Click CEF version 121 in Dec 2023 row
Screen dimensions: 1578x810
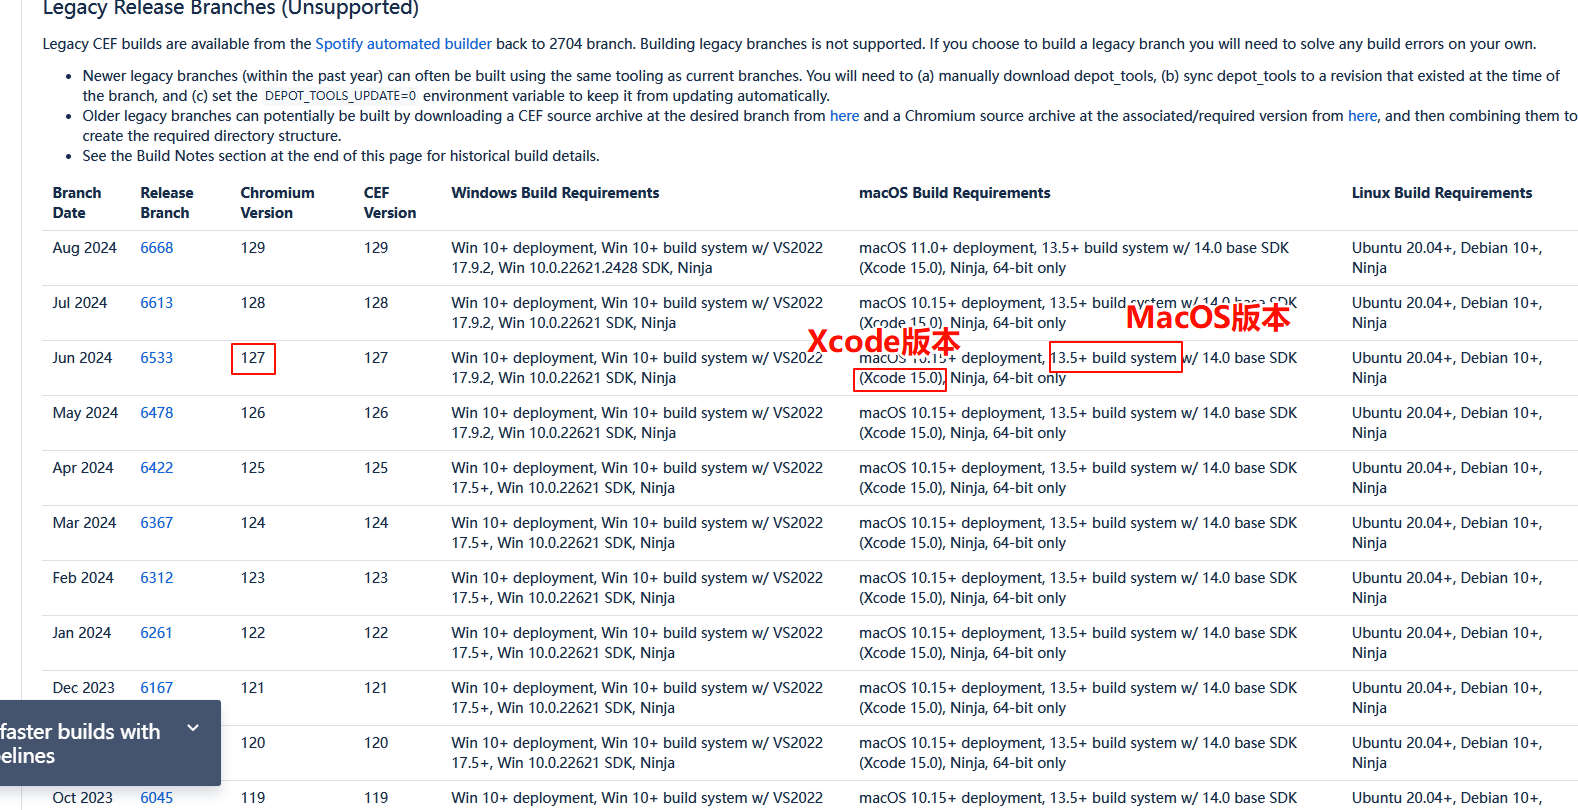[376, 688]
